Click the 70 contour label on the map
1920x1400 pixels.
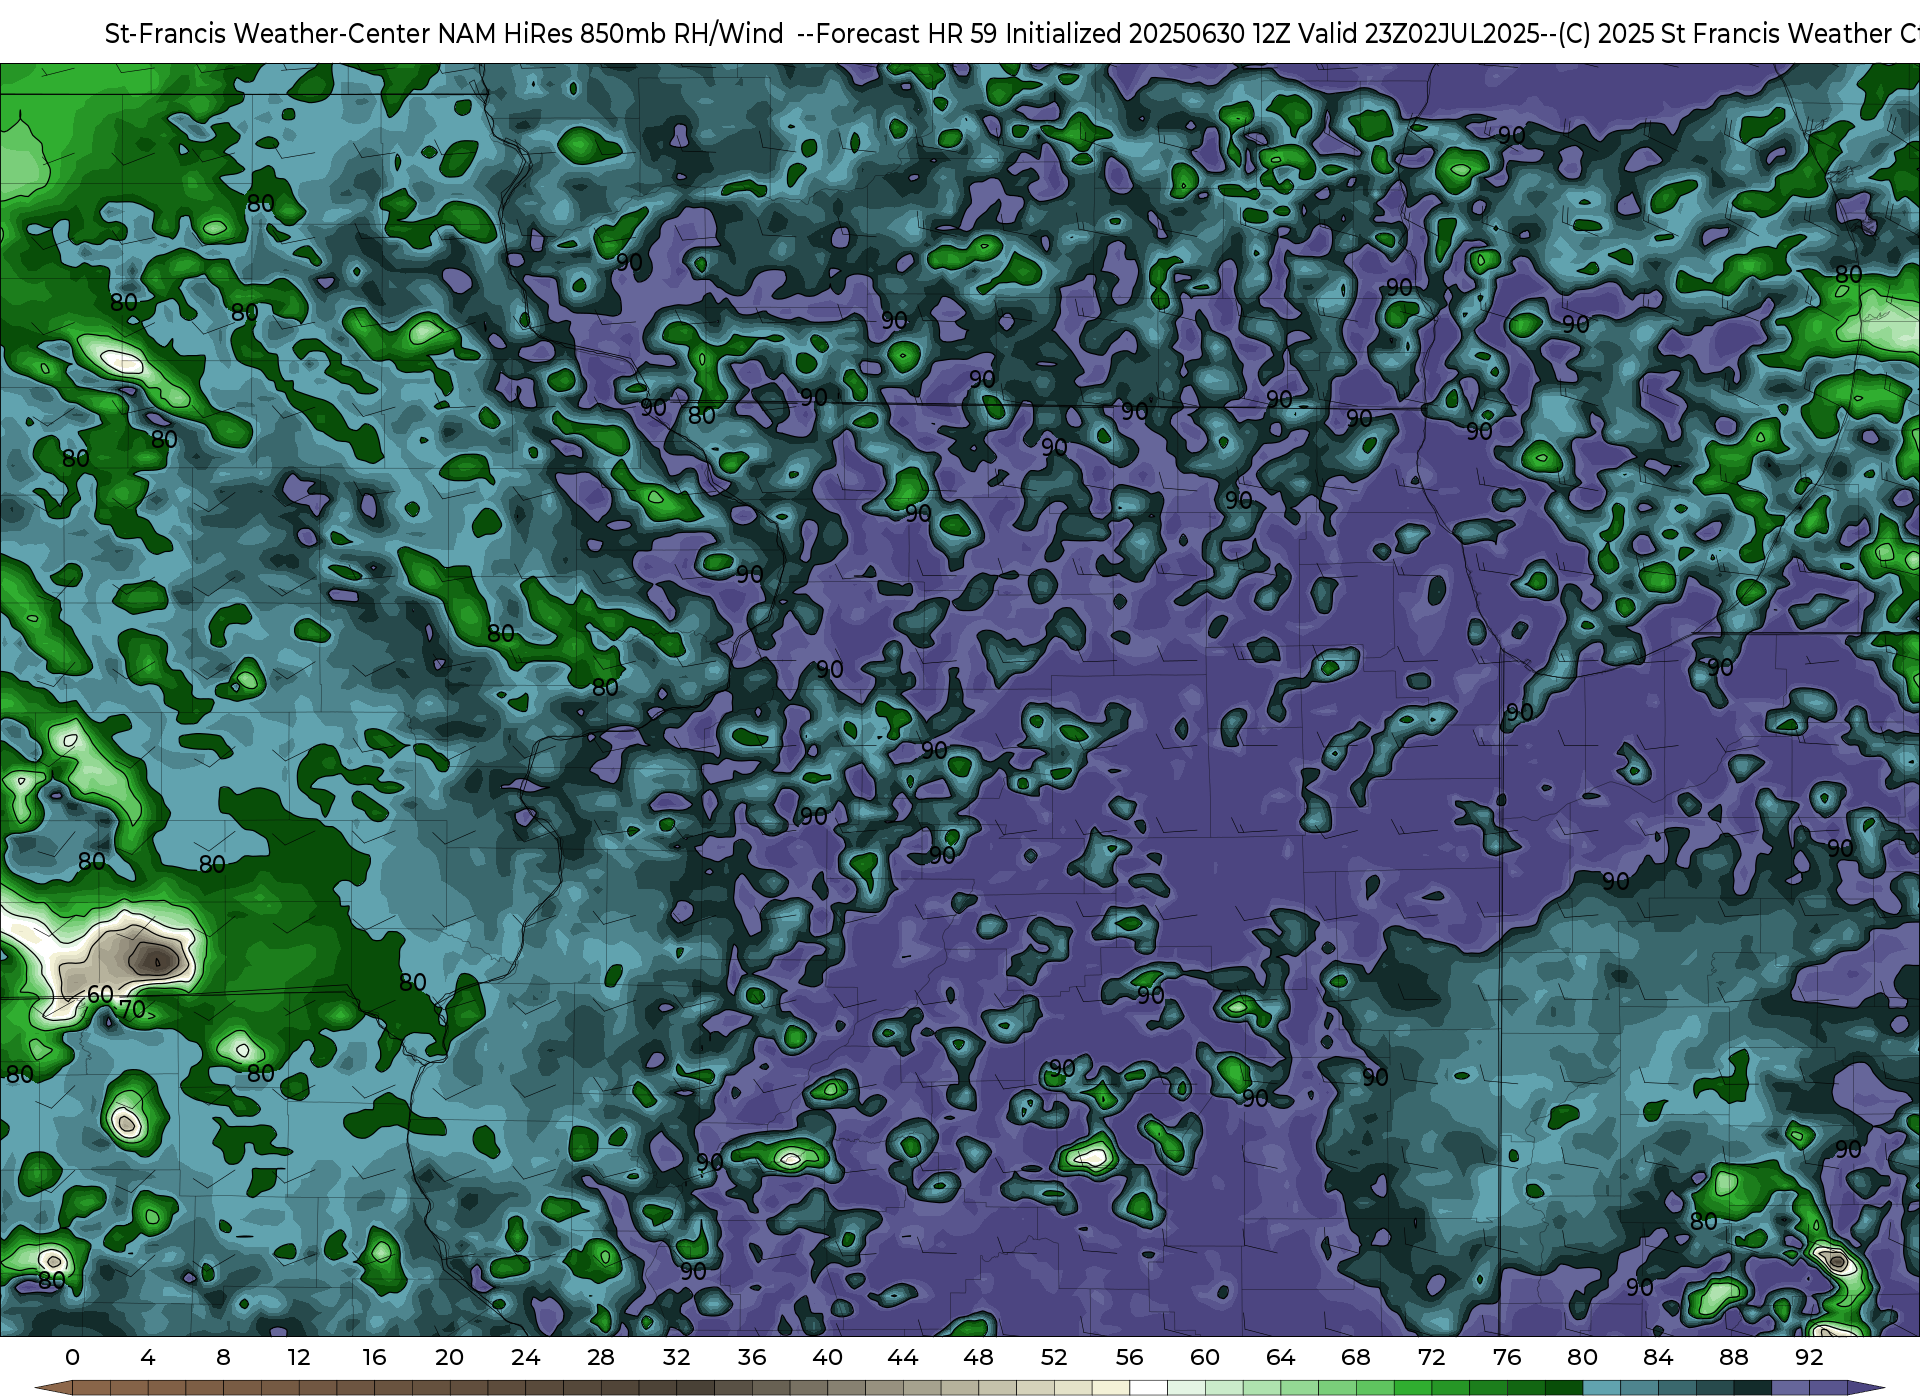tap(132, 1009)
